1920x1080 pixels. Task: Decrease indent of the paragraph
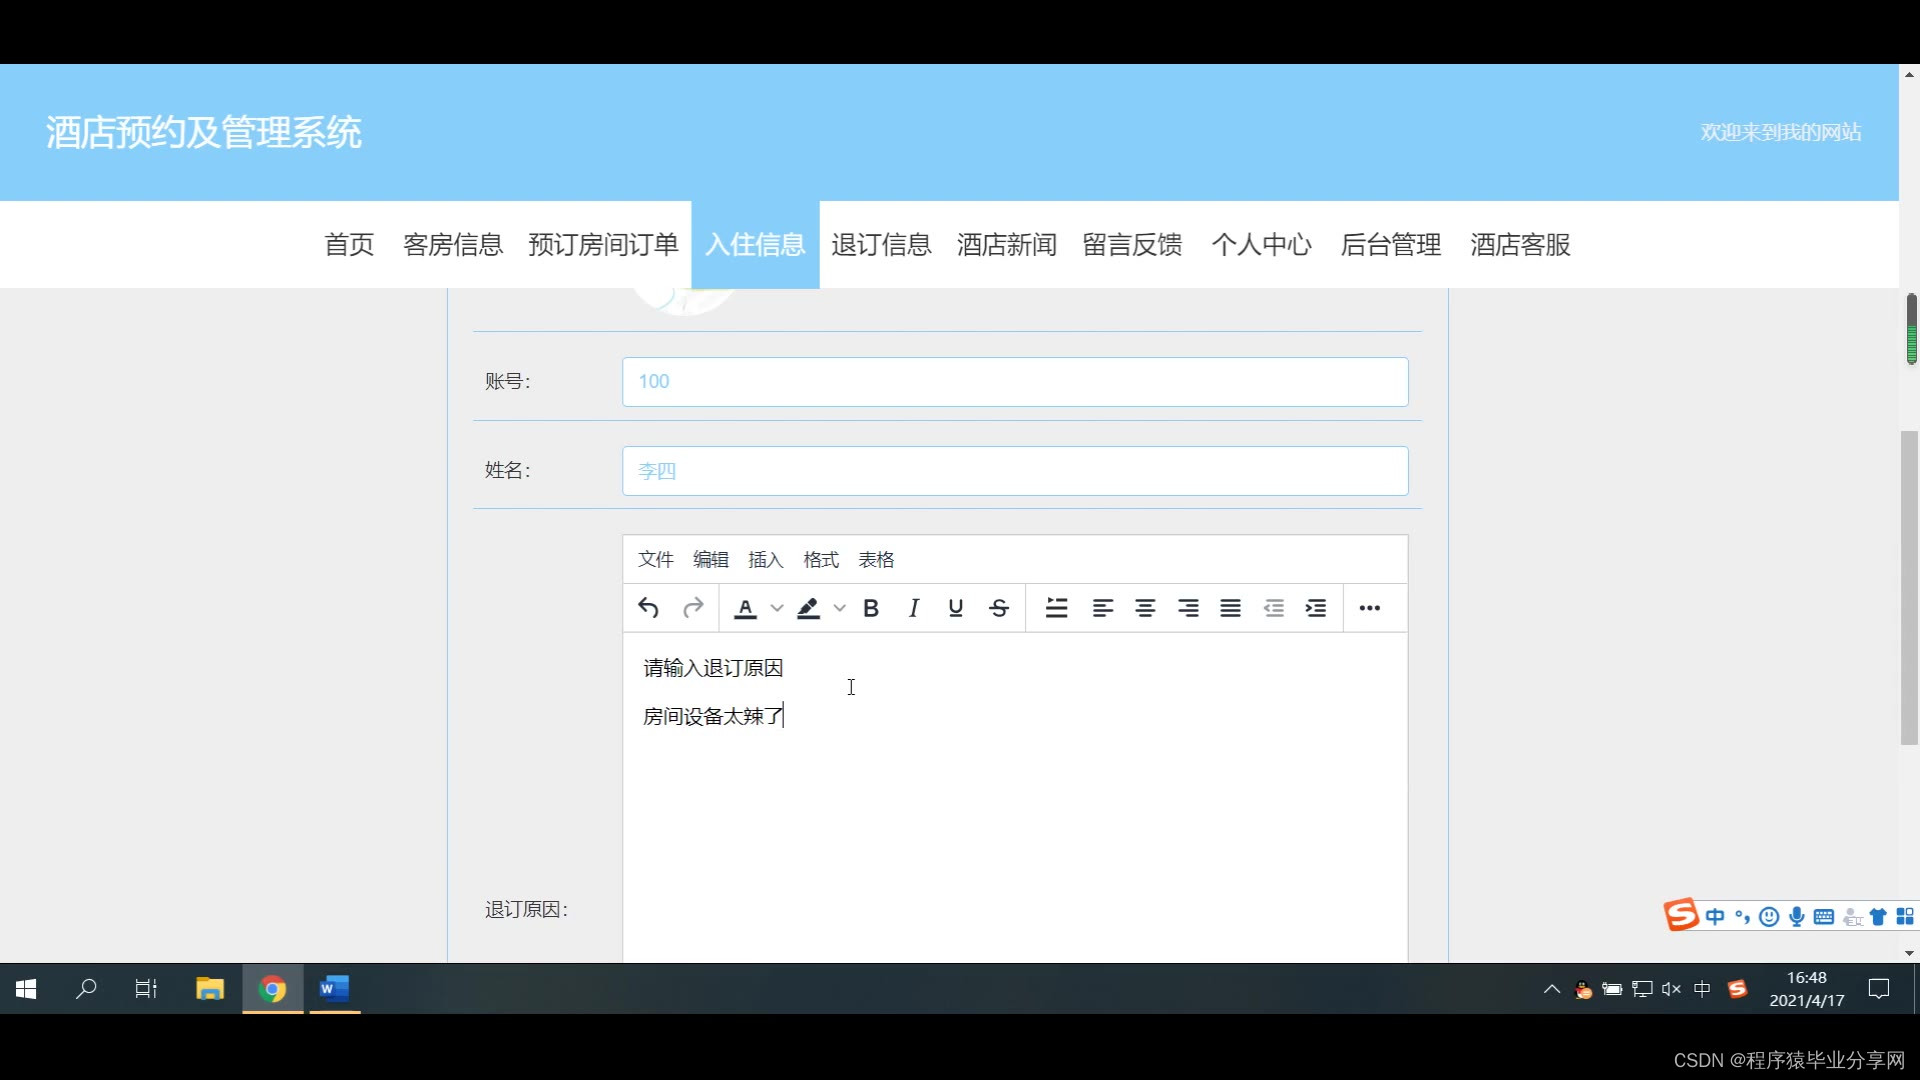coord(1273,608)
